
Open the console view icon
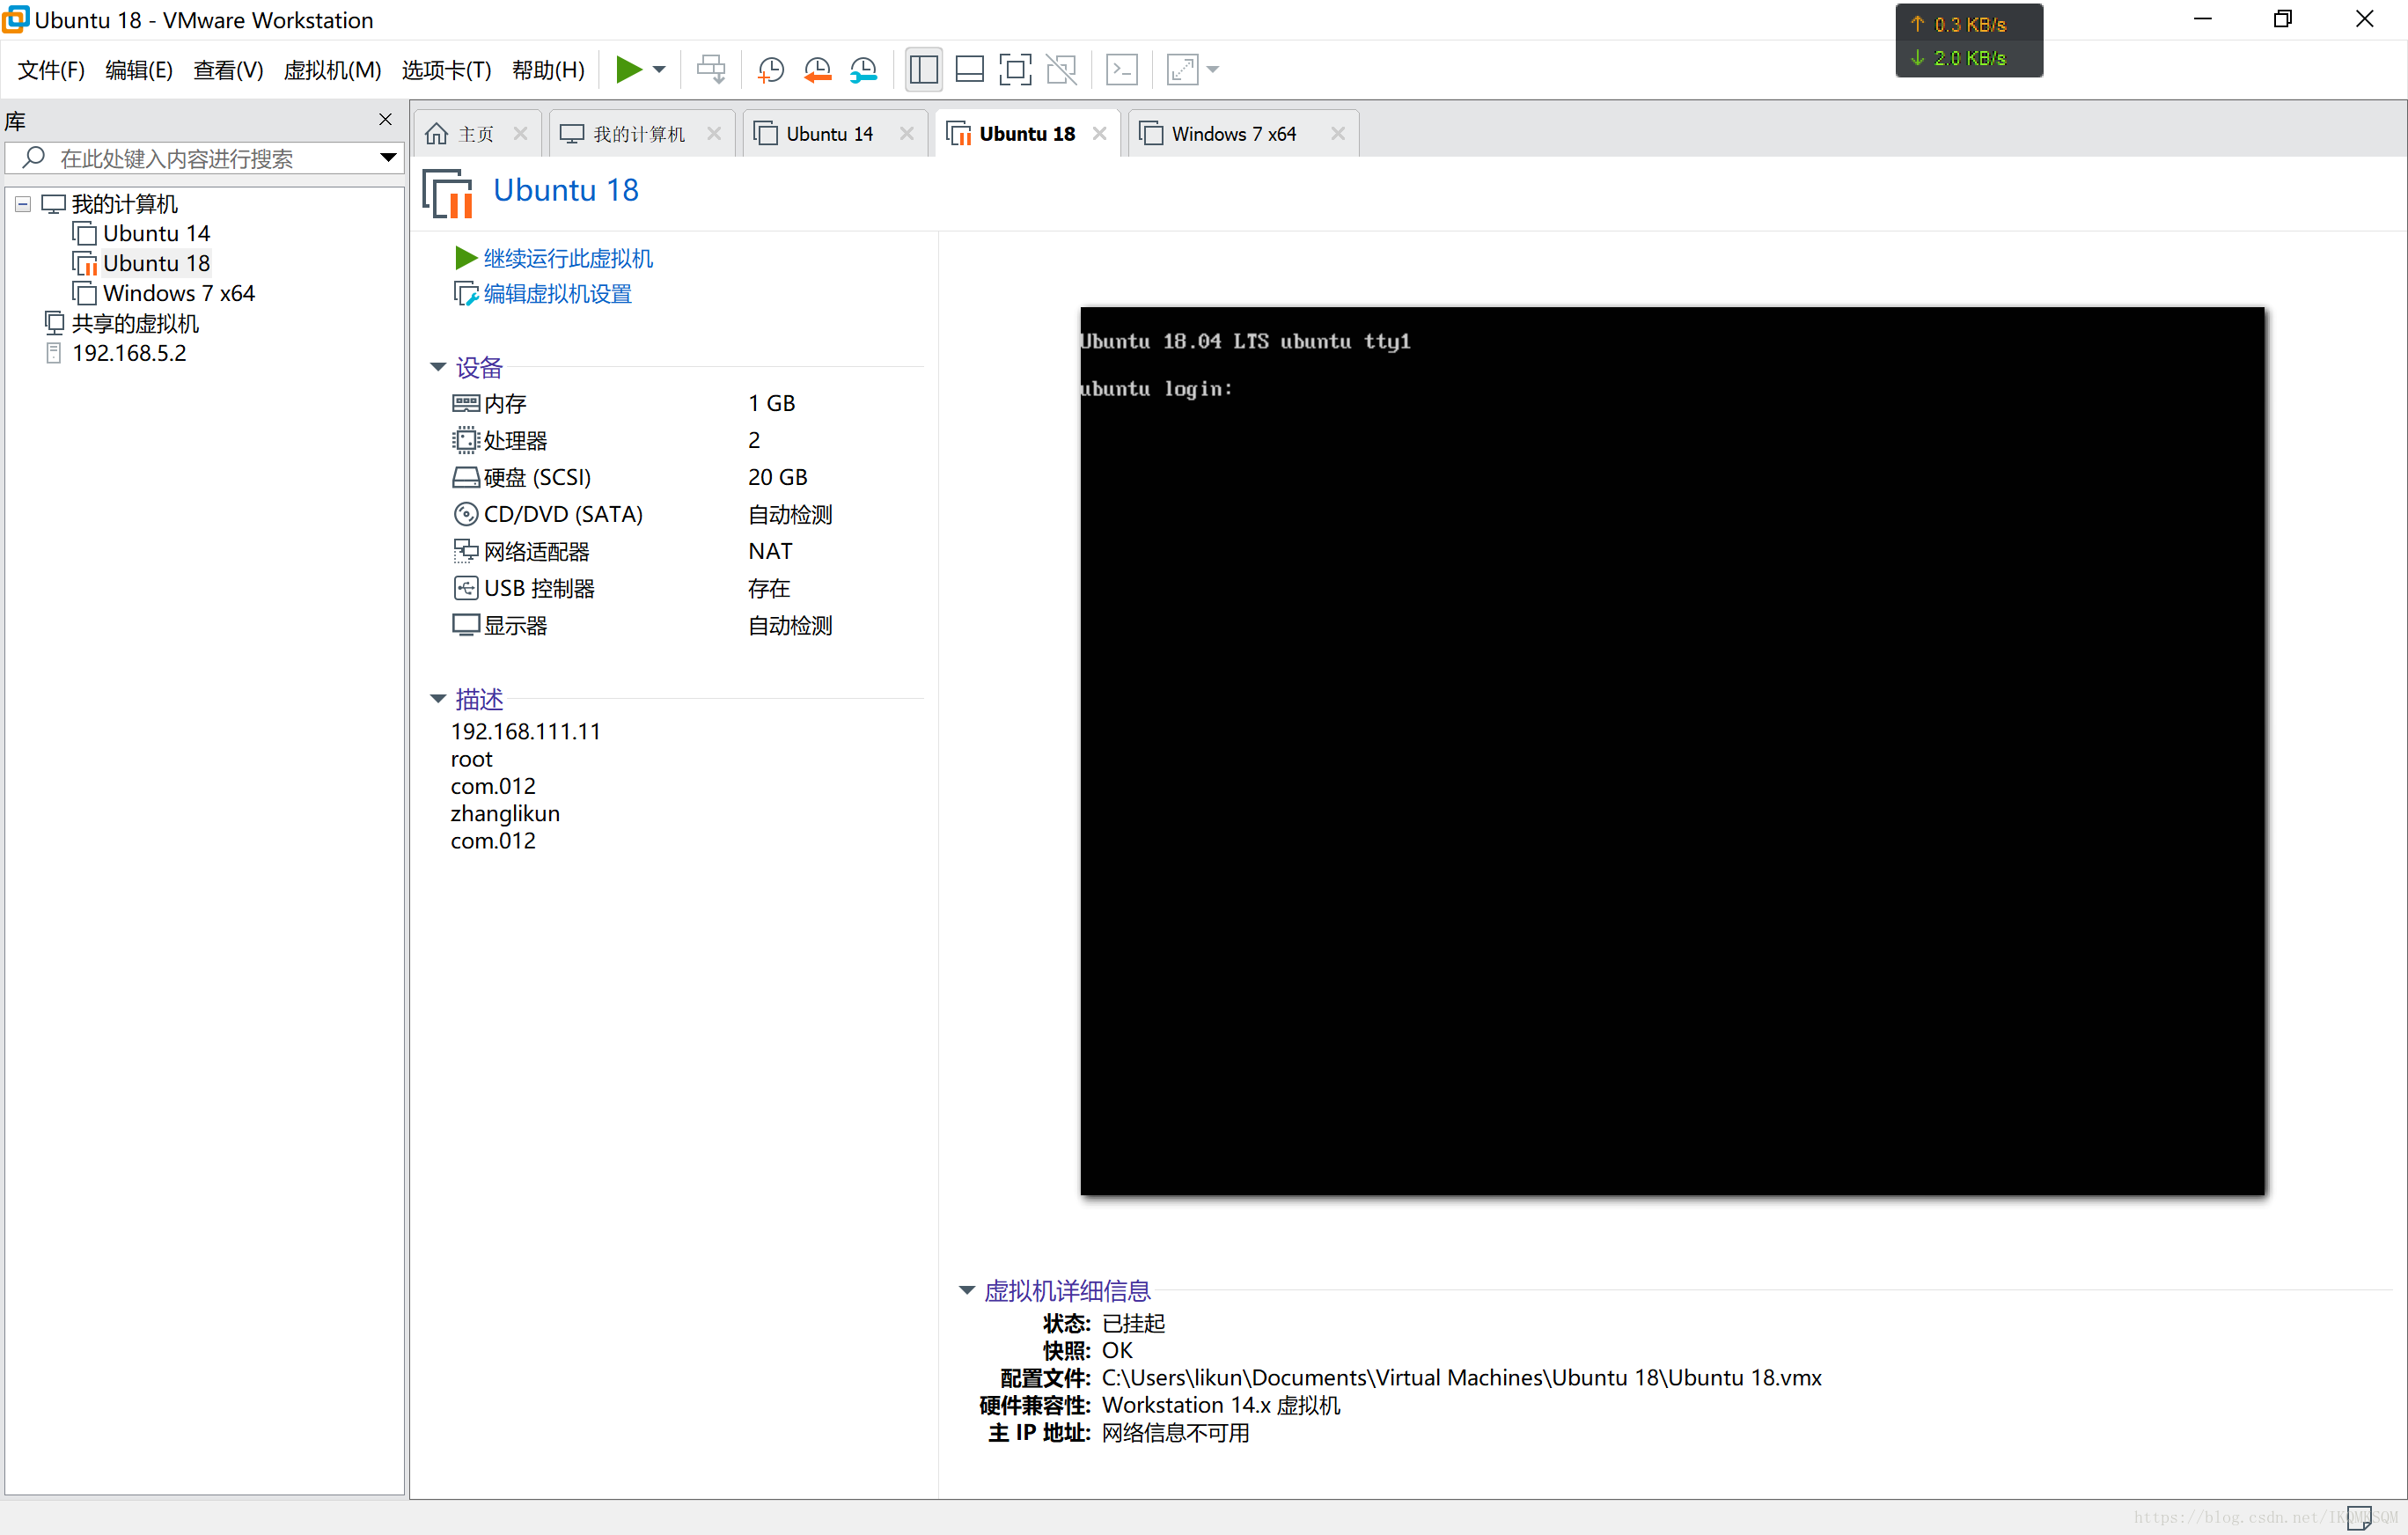click(1122, 70)
